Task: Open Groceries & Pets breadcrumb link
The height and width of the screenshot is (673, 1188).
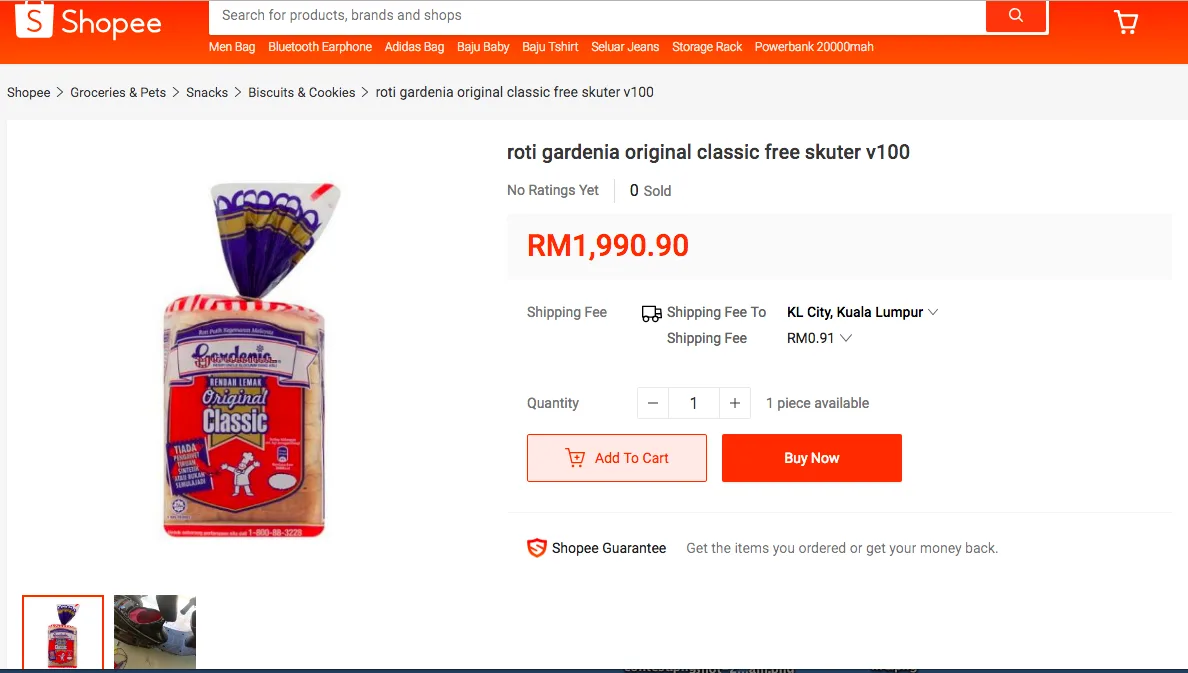Action: click(x=118, y=92)
